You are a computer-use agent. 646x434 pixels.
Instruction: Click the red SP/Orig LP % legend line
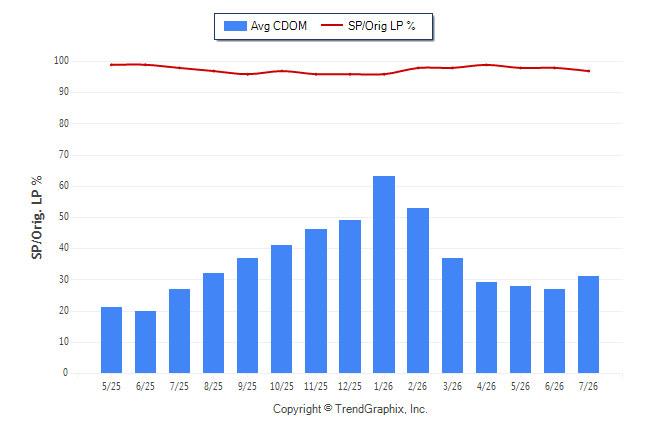(x=332, y=25)
